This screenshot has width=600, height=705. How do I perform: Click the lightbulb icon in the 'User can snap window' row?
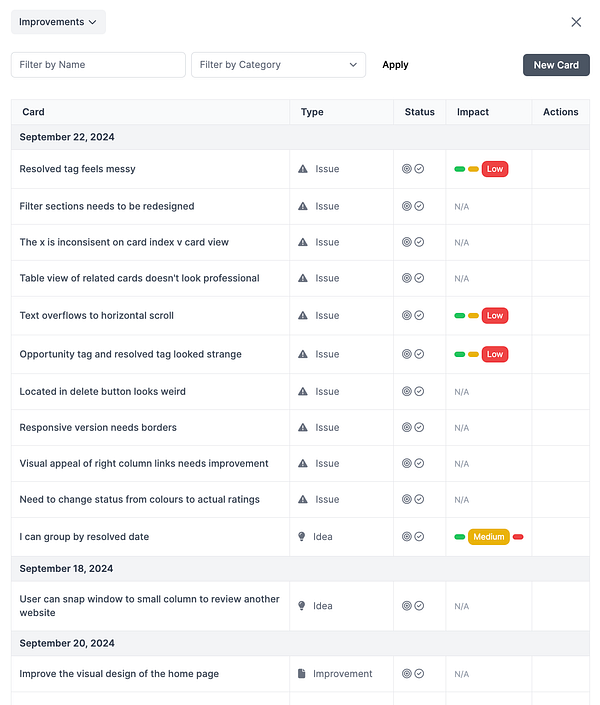pyautogui.click(x=302, y=606)
